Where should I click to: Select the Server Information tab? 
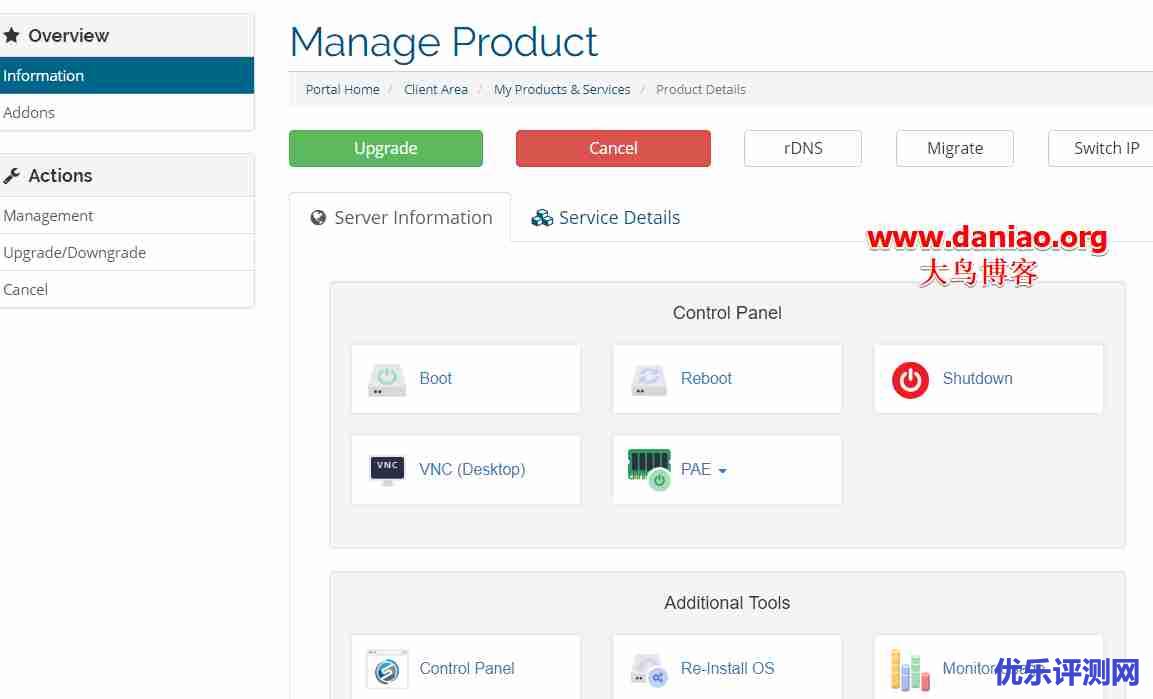(400, 218)
